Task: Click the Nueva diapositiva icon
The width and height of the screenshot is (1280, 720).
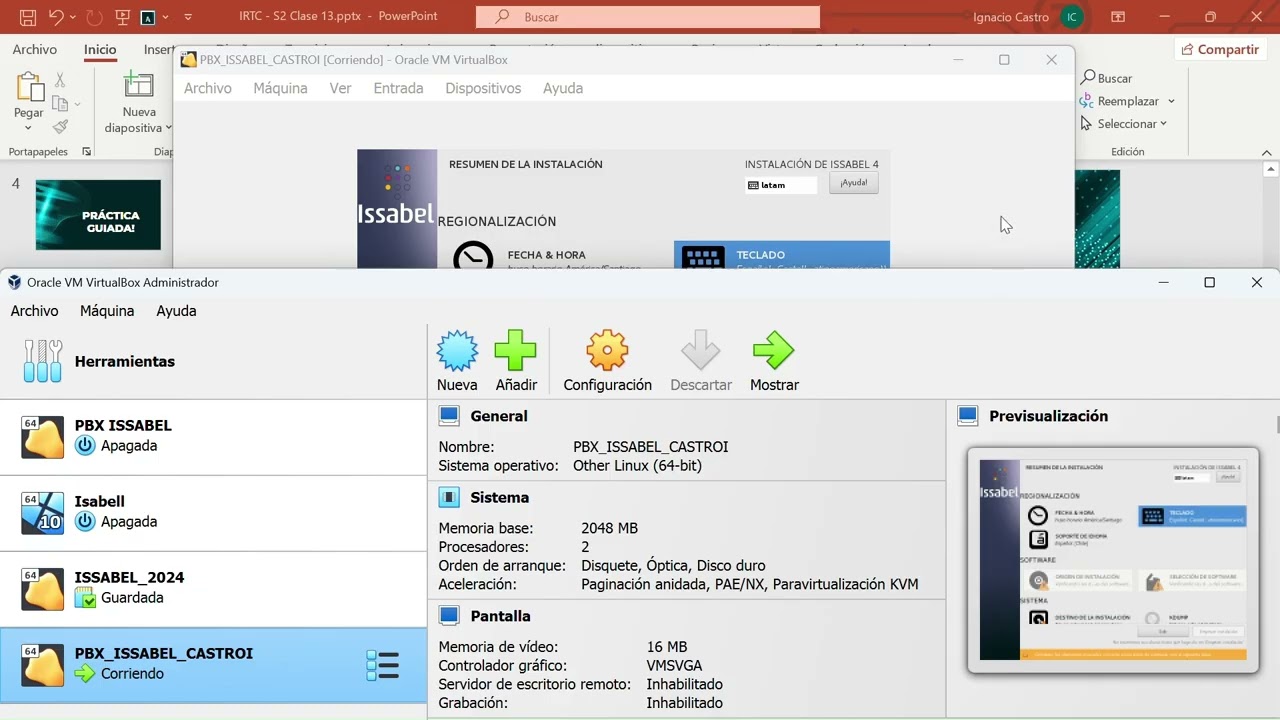Action: 139,86
